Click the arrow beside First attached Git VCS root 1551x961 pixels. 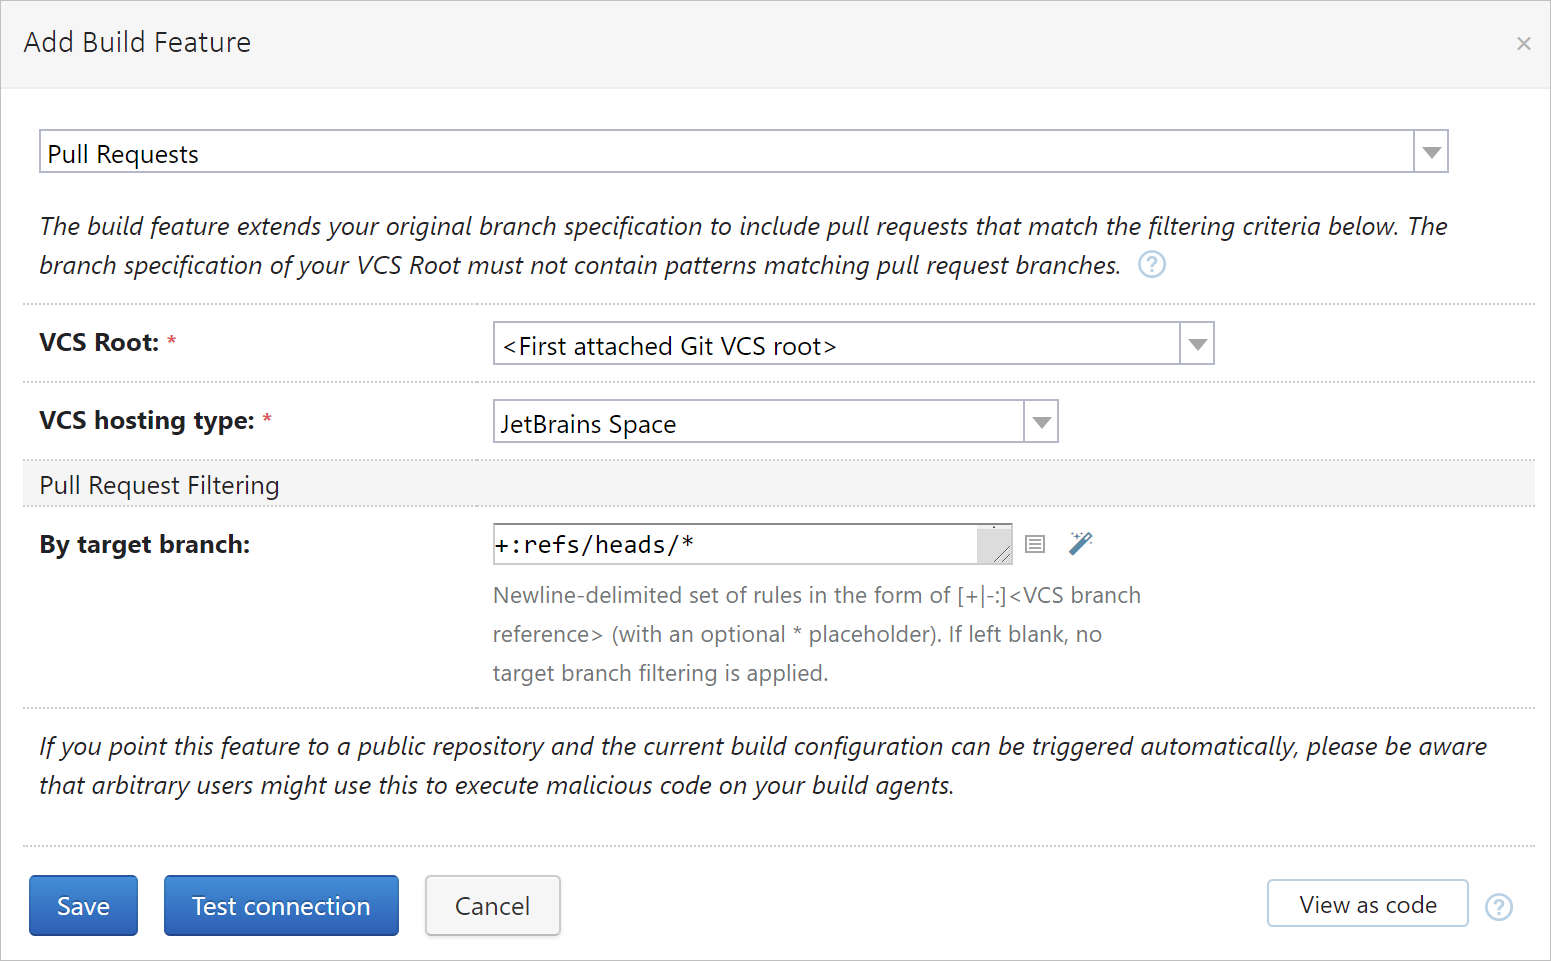coord(1197,345)
